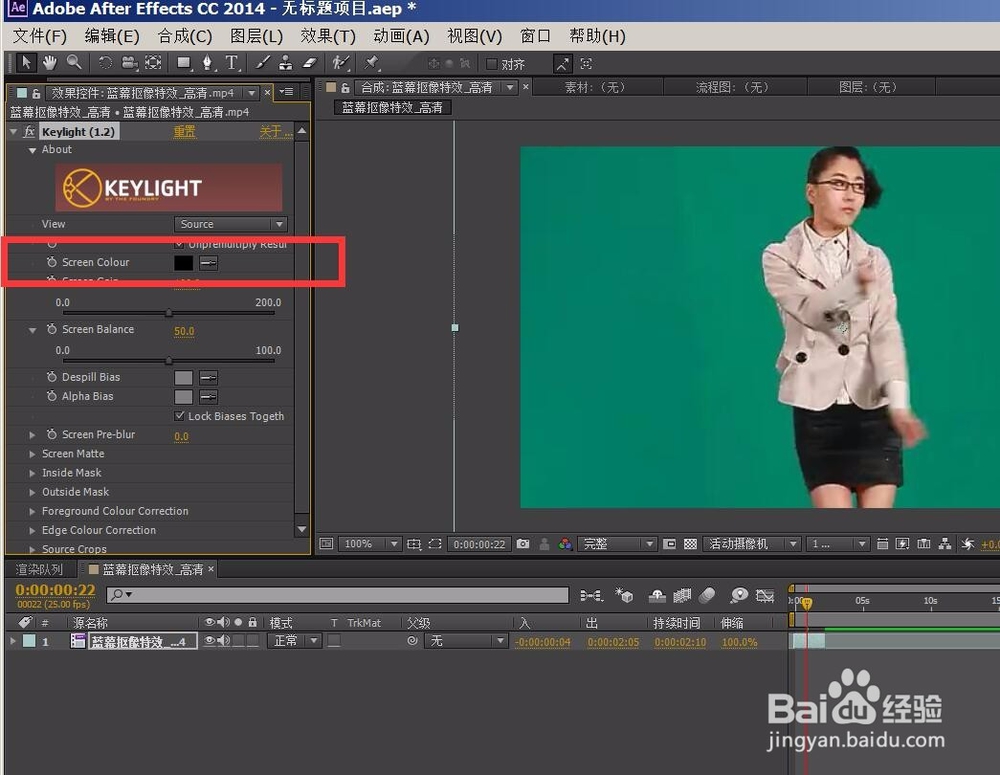The width and height of the screenshot is (1000, 775).
Task: Click the black Screen Colour swatch
Action: click(184, 263)
